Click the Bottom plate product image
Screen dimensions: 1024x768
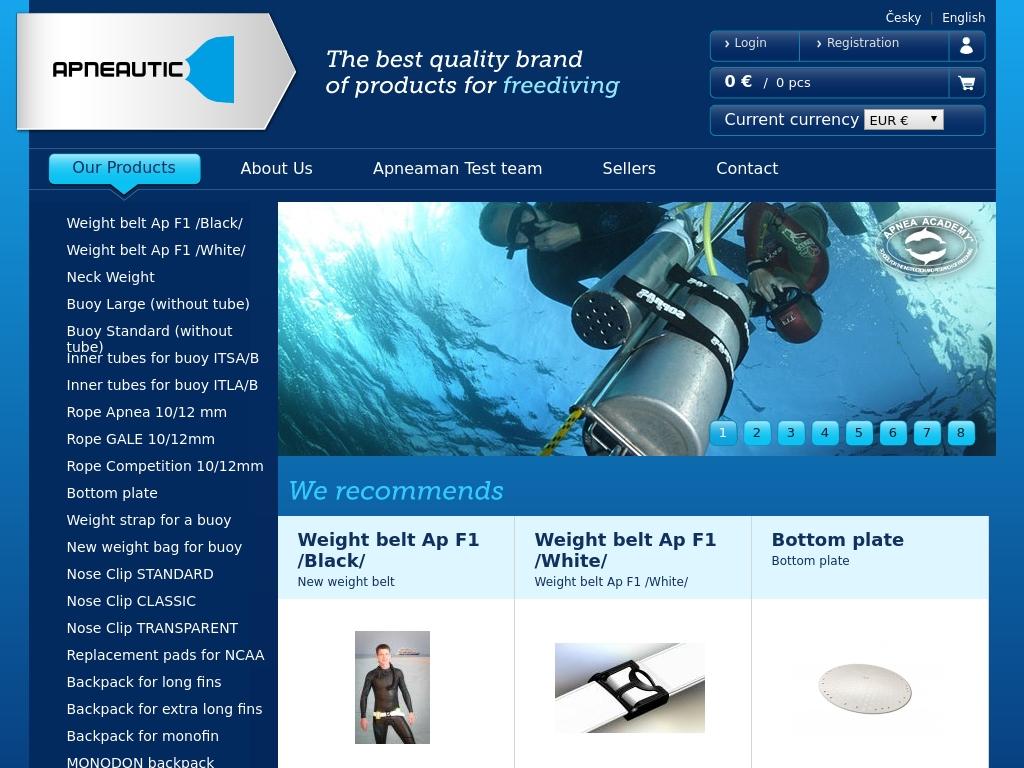[864, 688]
